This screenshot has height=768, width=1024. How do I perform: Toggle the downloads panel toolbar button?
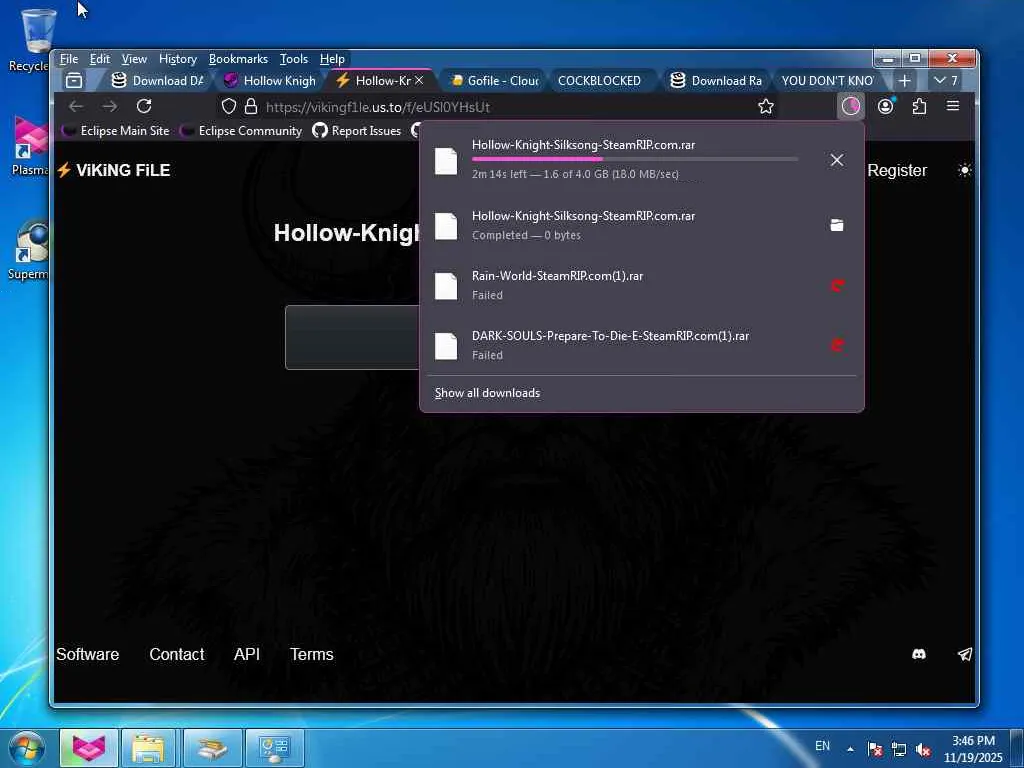(850, 106)
